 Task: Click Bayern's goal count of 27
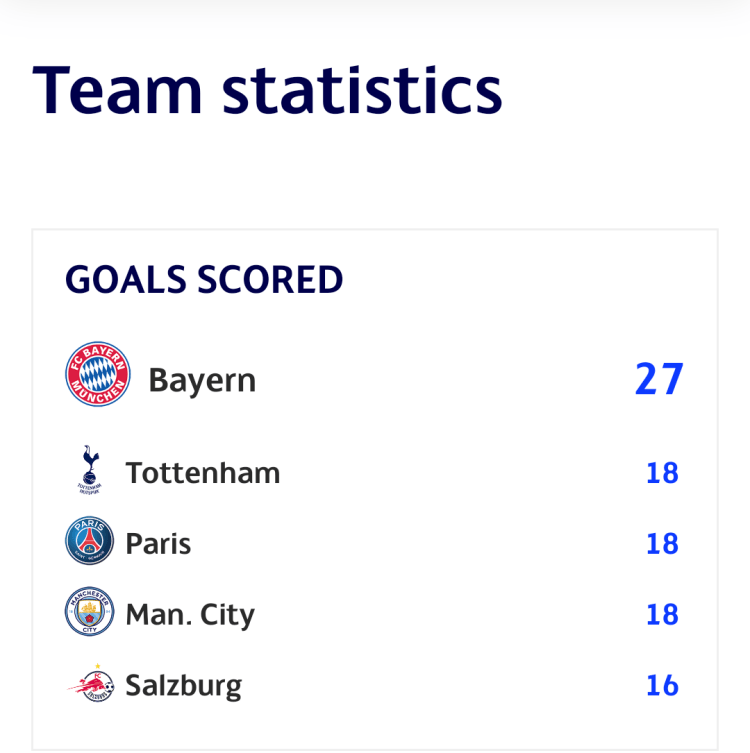[x=659, y=380]
